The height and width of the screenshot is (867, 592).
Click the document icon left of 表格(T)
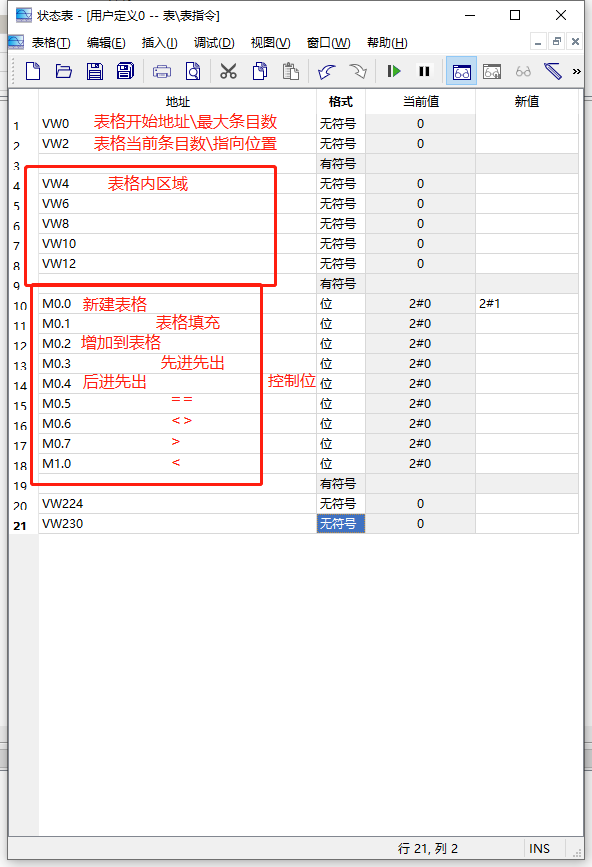(16, 42)
